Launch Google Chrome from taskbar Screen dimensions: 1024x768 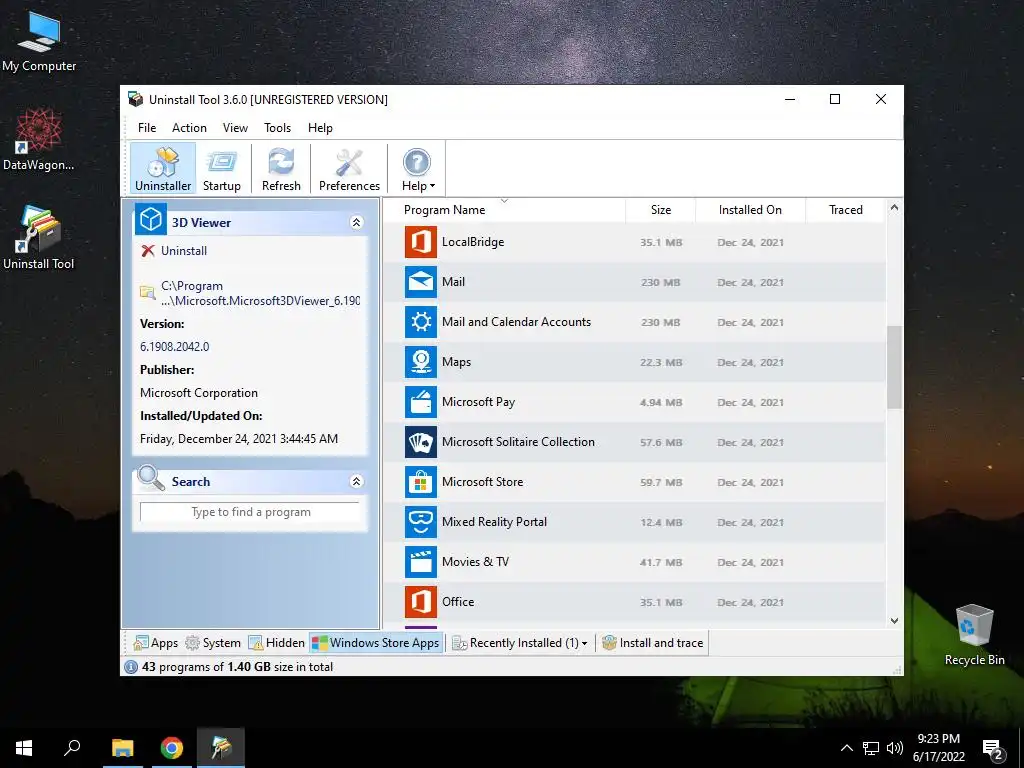pos(172,748)
